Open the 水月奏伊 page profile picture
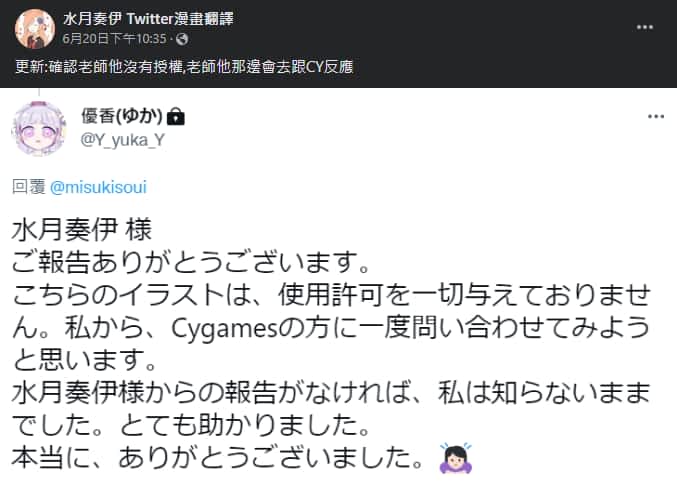Screen dimensions: 677x484 (x=35, y=28)
